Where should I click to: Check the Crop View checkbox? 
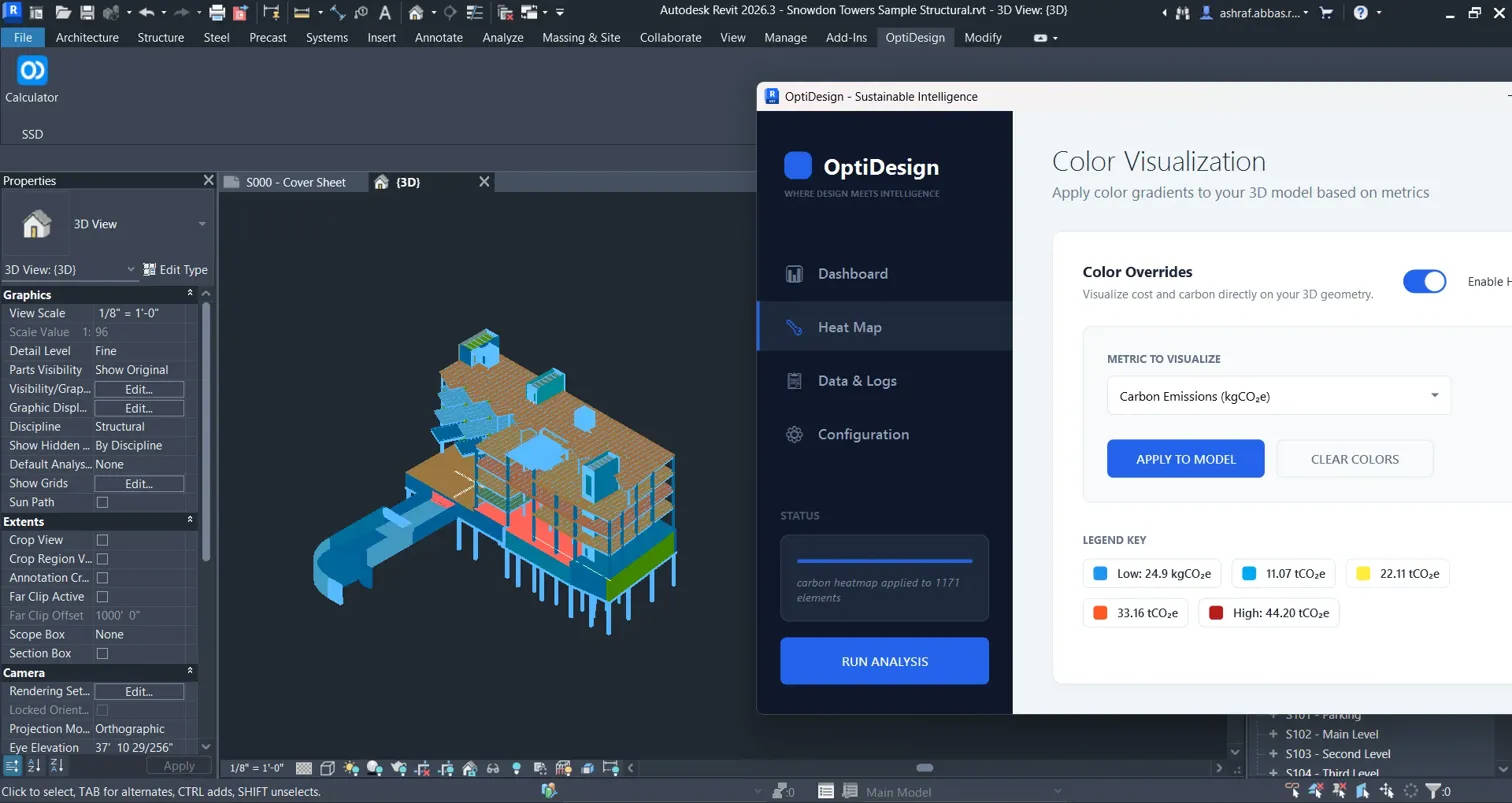102,540
